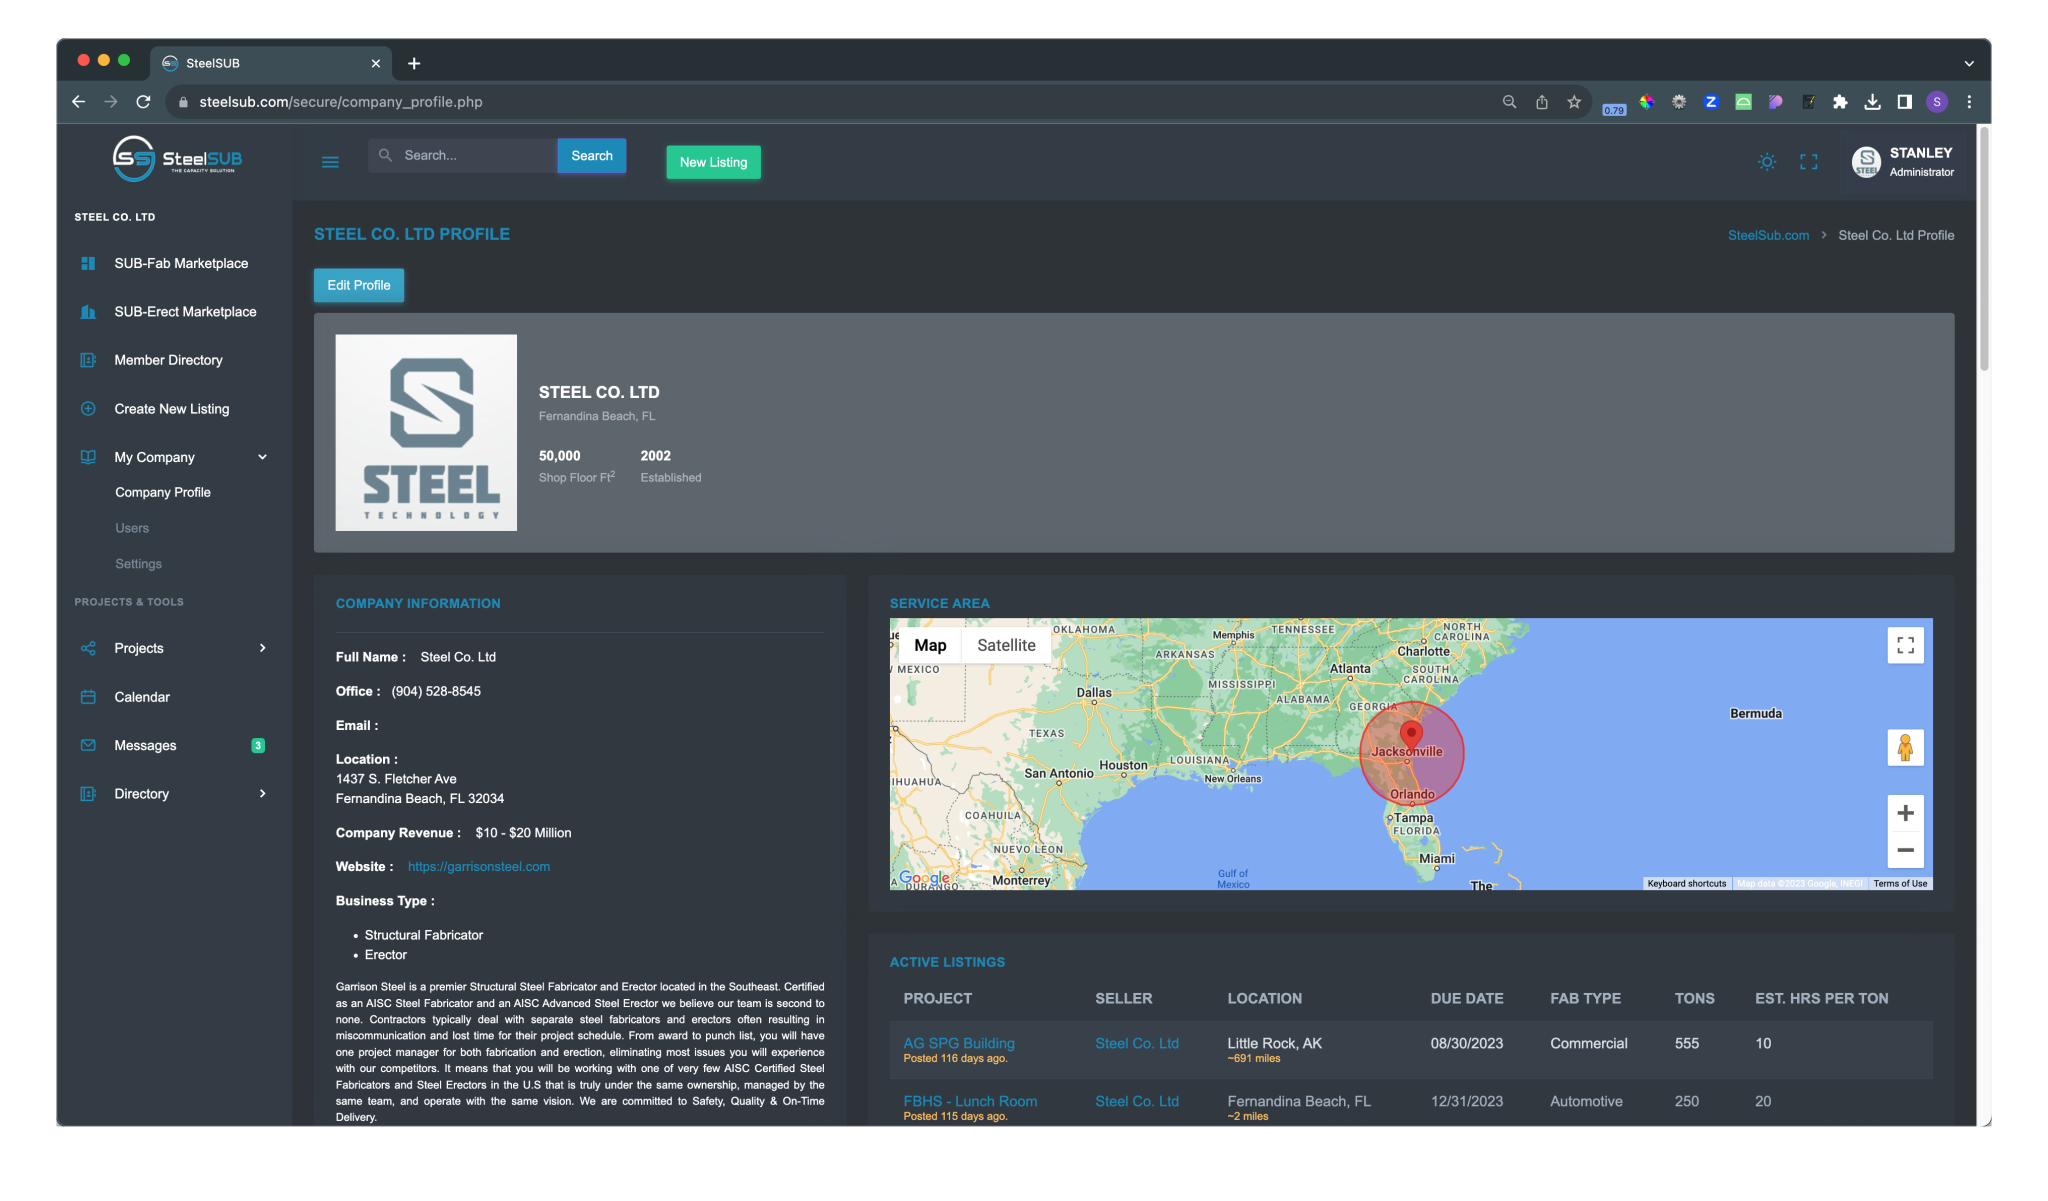Open Messages with 3 unread notifications
Image resolution: width=2048 pixels, height=1201 pixels.
coord(146,745)
